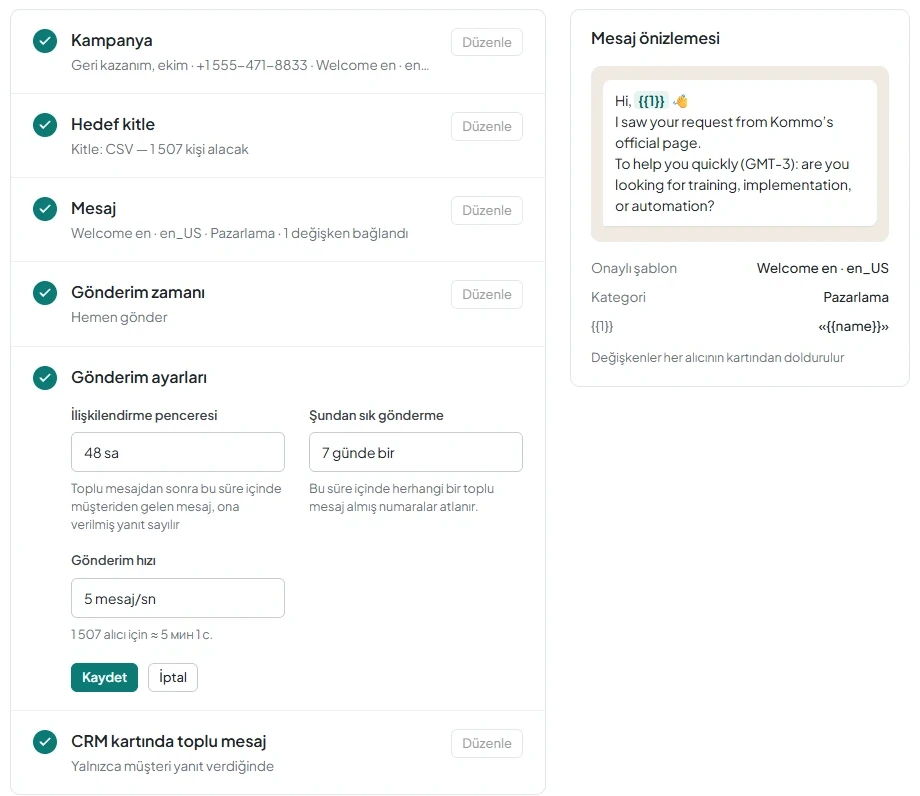920x796 pixels.
Task: Open the Şundan sık gönderme dropdown
Action: tap(416, 452)
